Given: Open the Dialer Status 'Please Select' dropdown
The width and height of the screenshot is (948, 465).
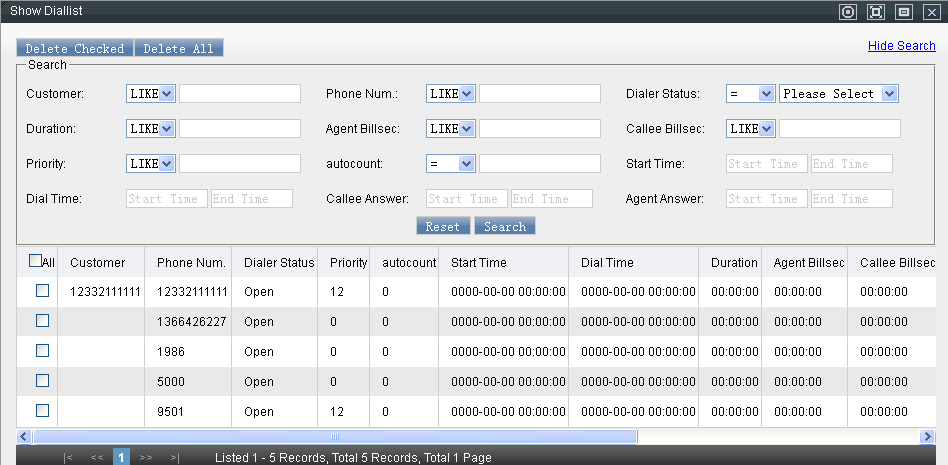Looking at the screenshot, I should (839, 94).
